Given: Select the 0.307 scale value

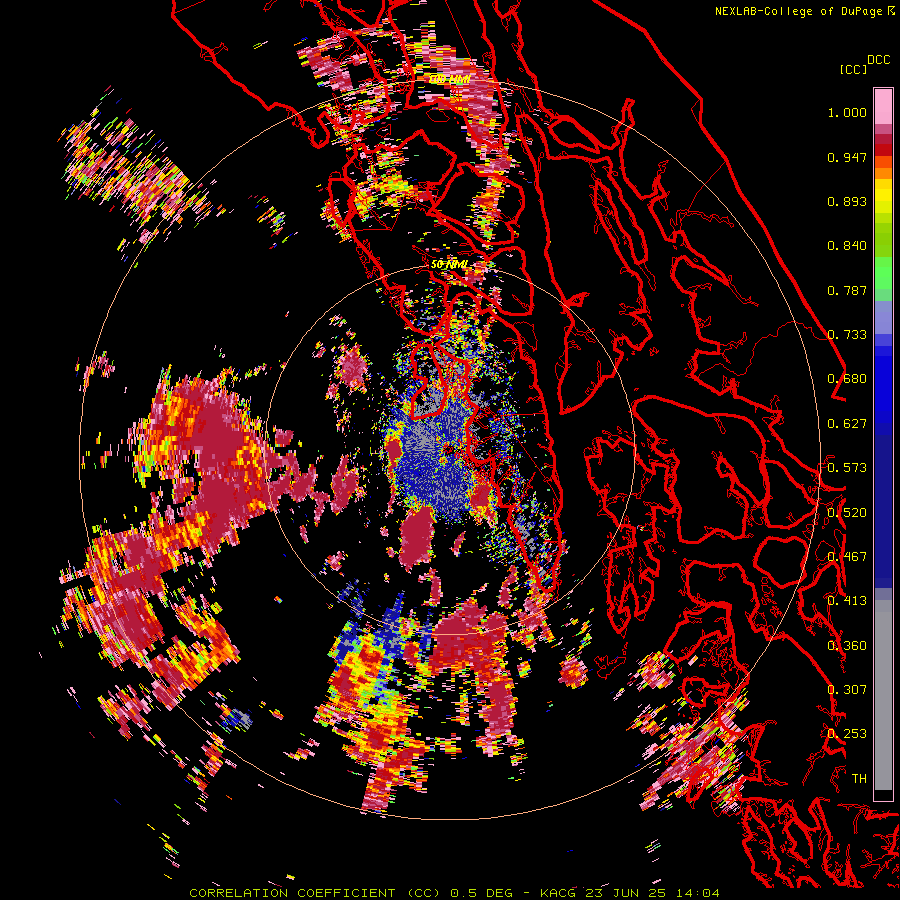Looking at the screenshot, I should 847,690.
